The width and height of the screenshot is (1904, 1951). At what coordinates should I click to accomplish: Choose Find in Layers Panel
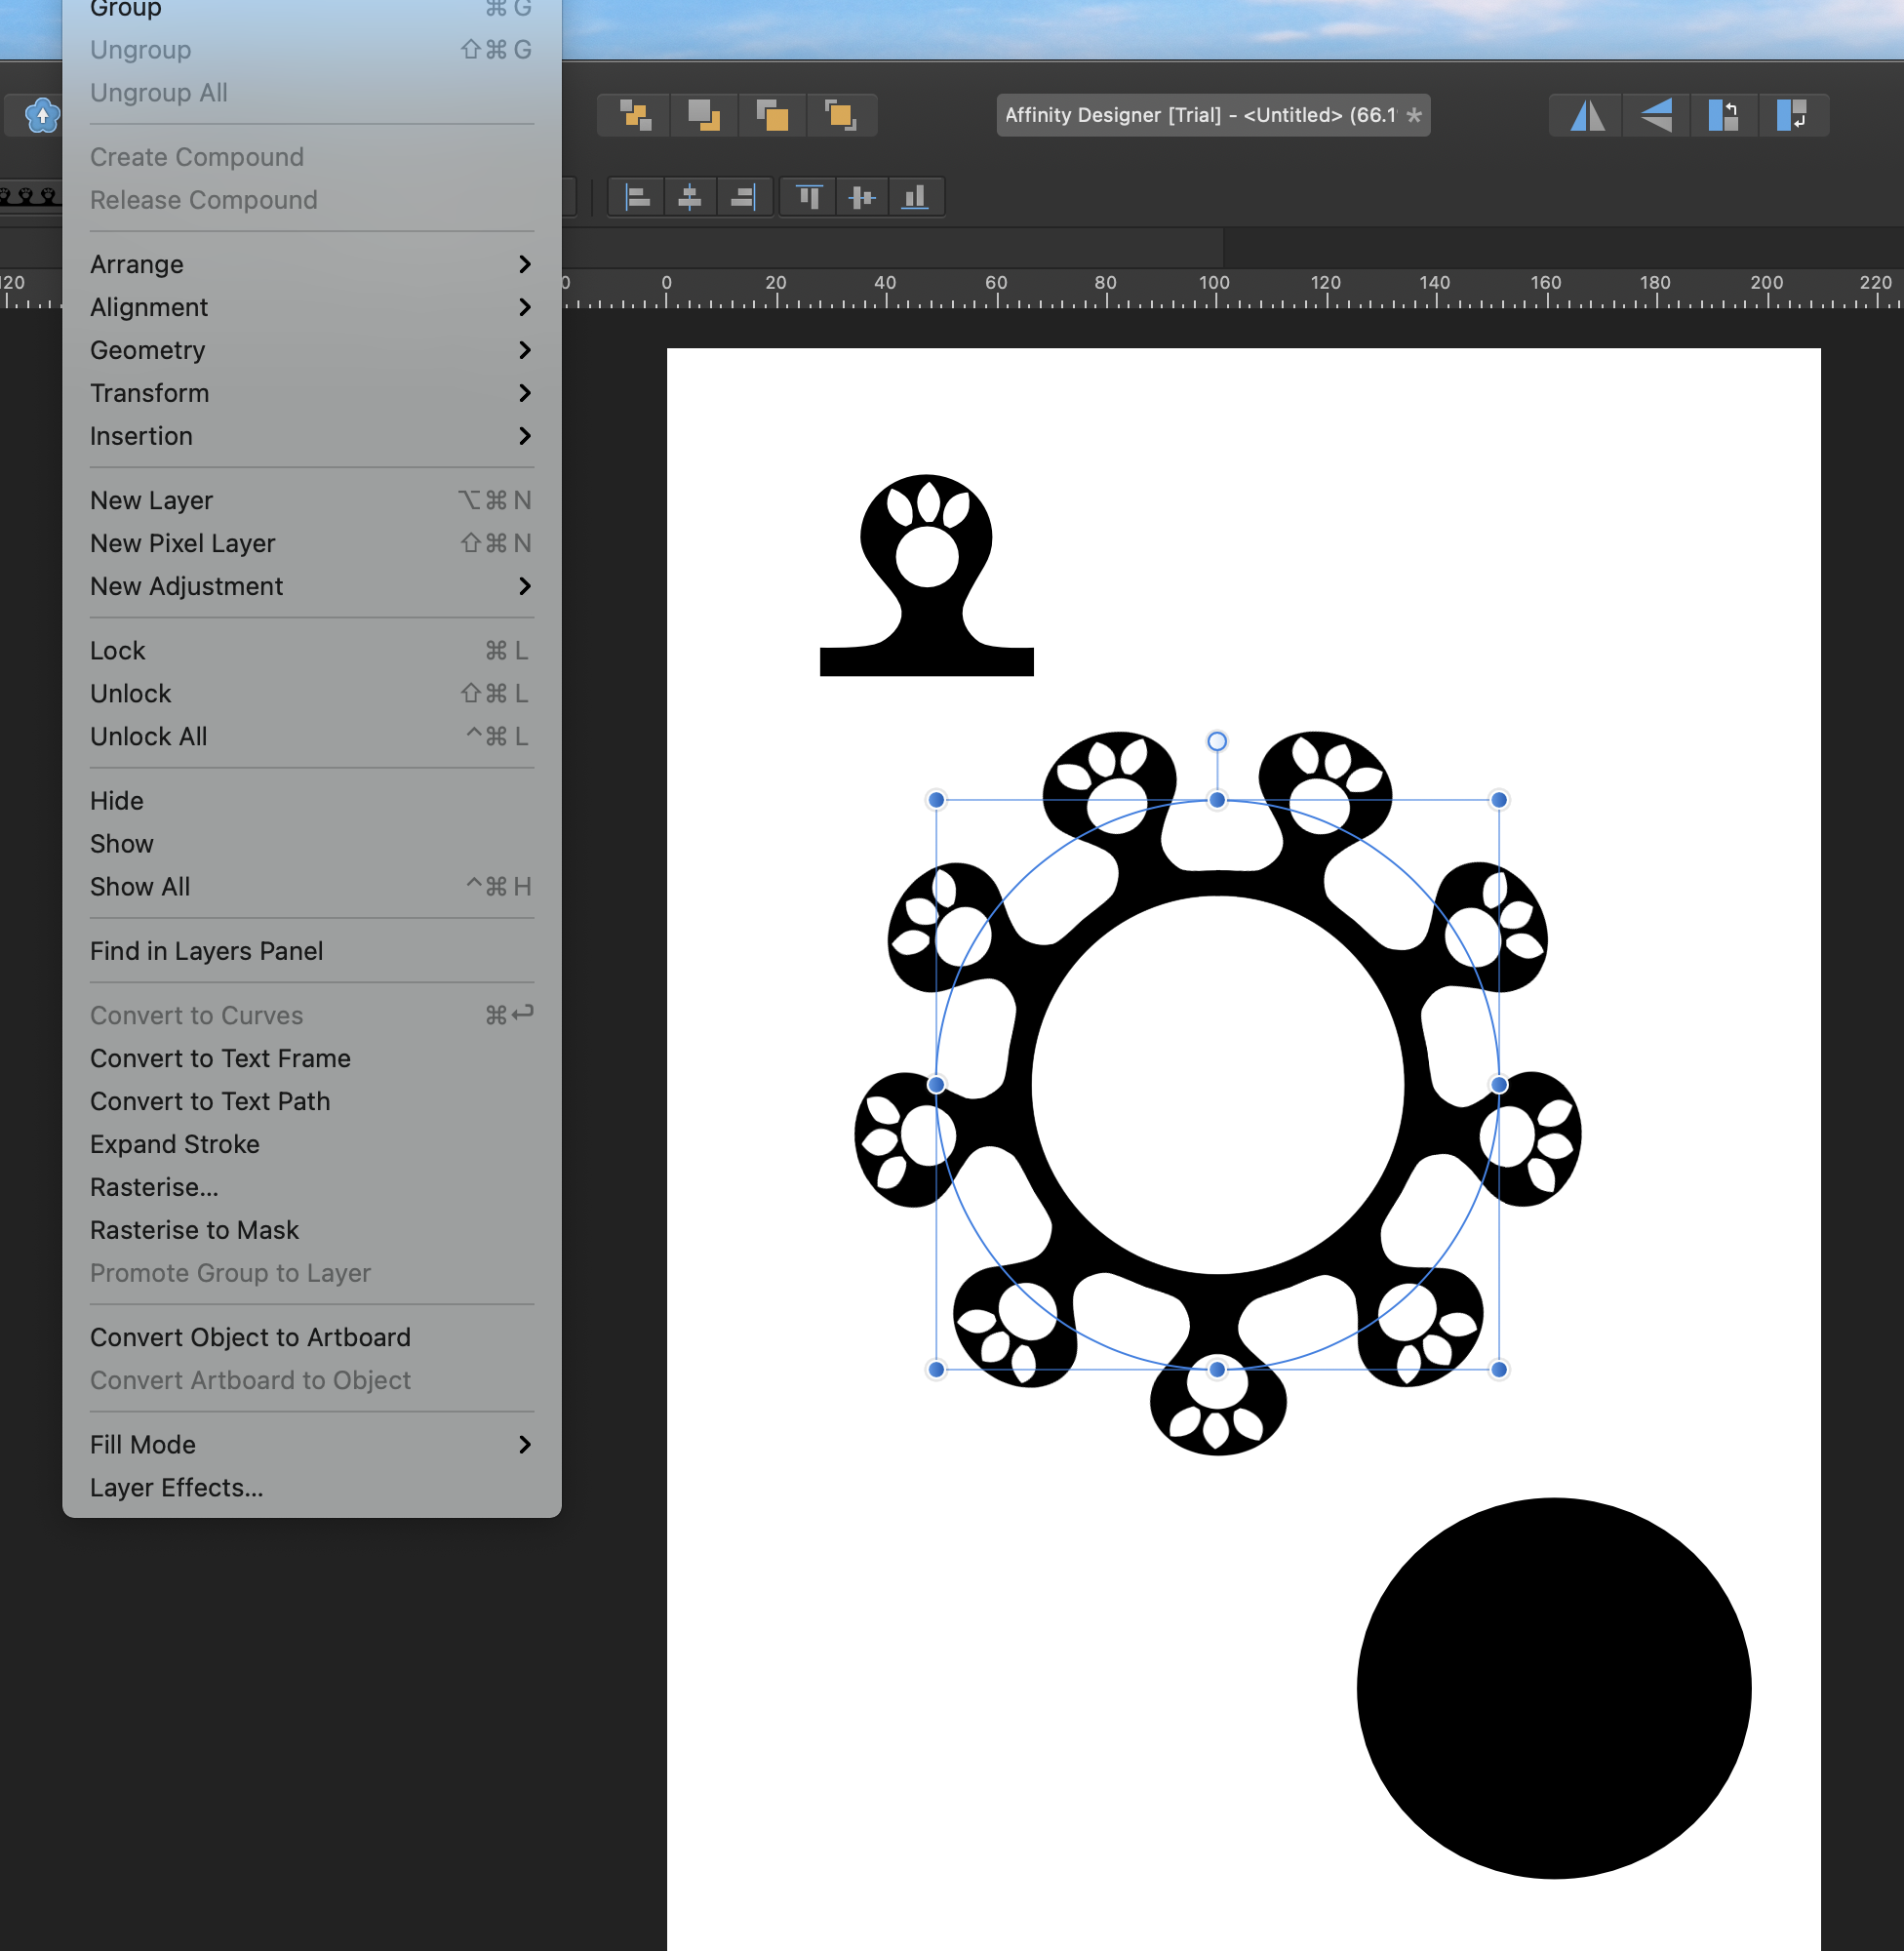coord(311,950)
